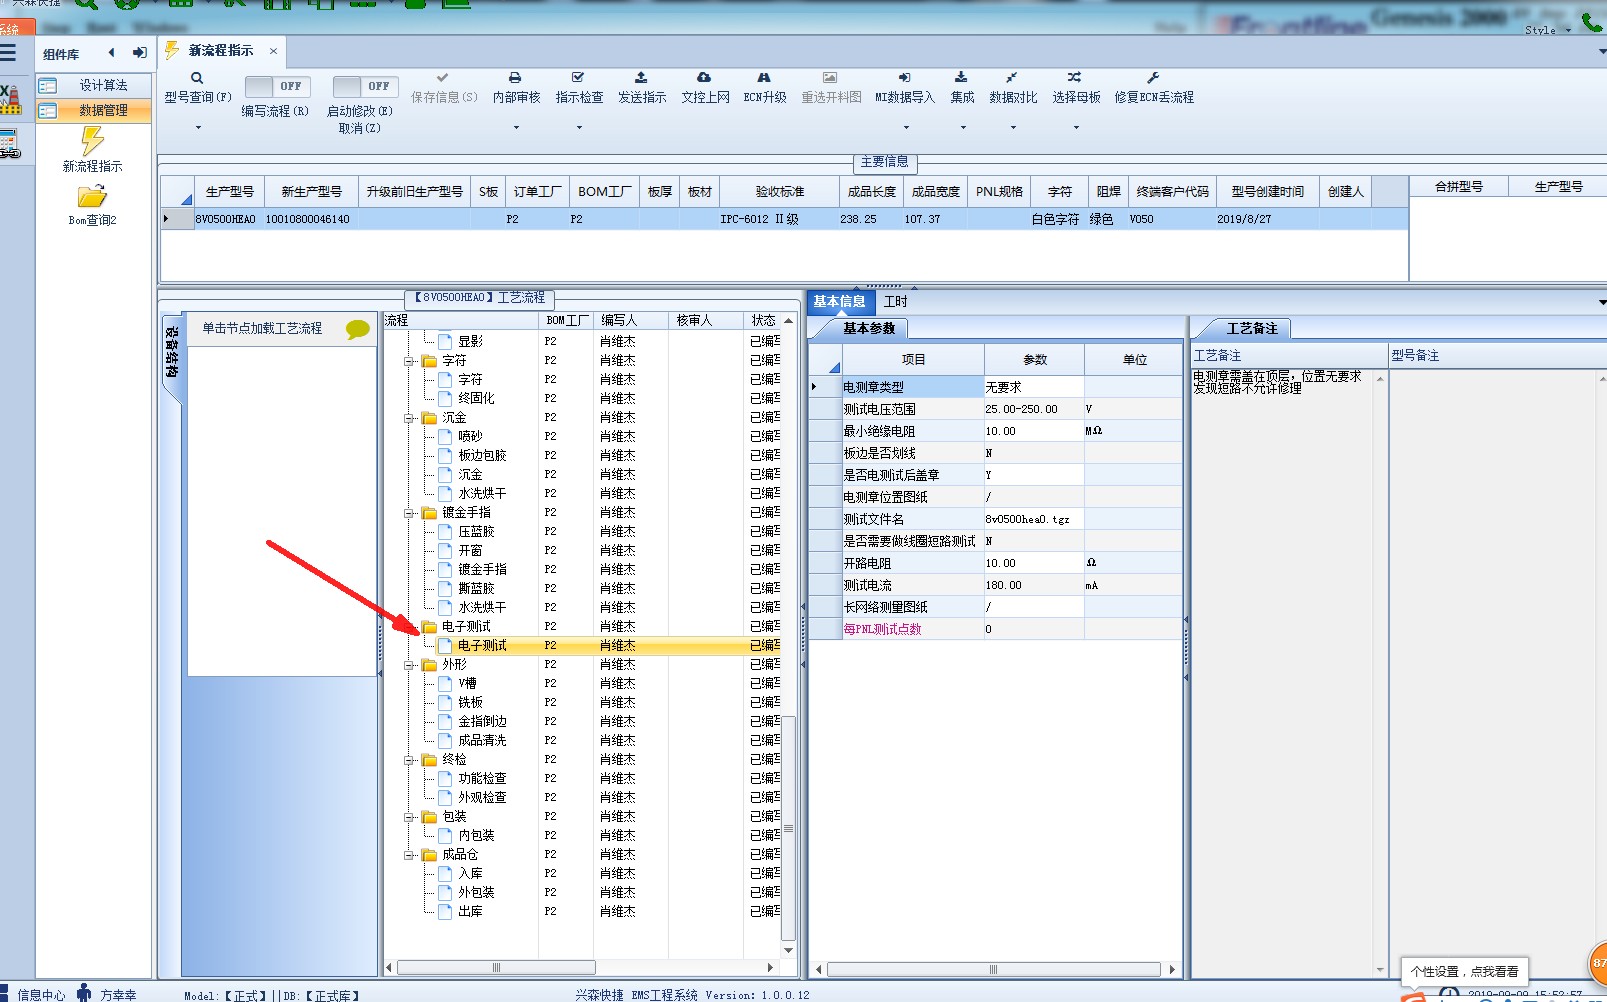The height and width of the screenshot is (1002, 1607).
Task: Open the Style dropdown at top right
Action: click(x=1548, y=31)
